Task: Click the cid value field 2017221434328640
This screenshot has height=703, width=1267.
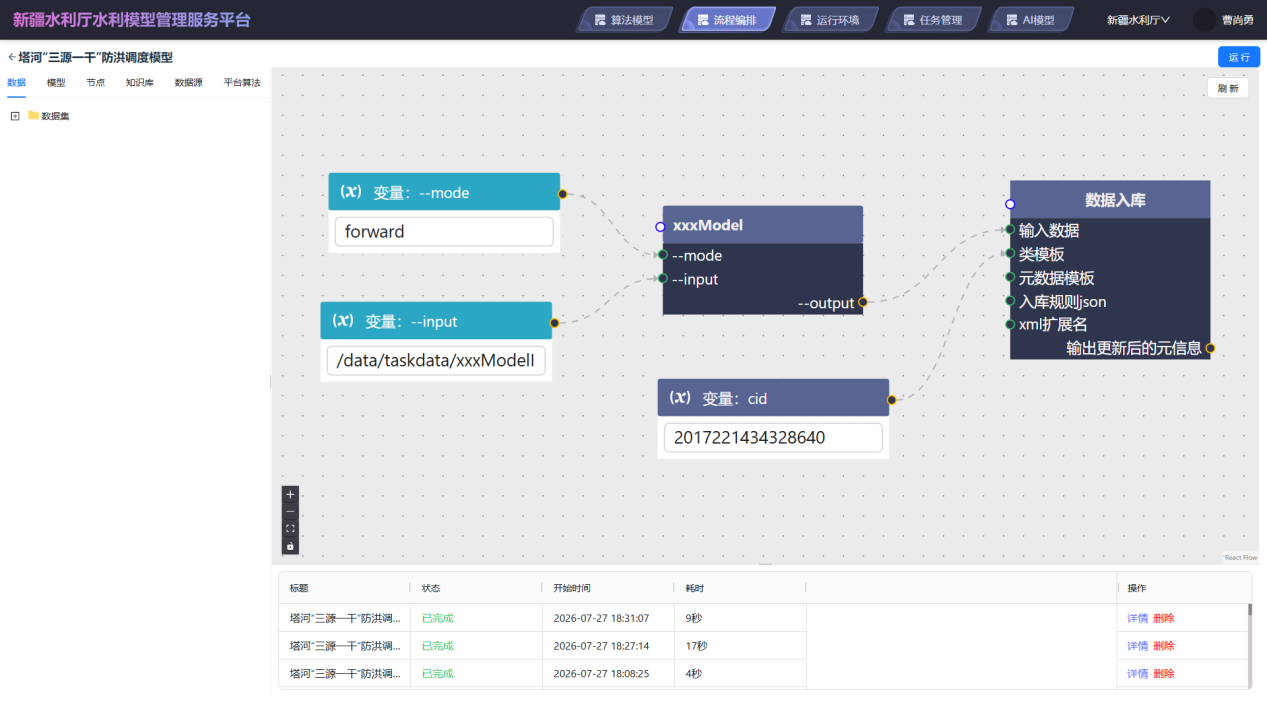Action: 773,437
